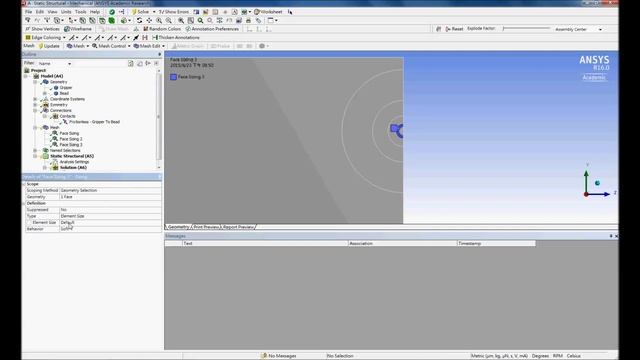Select Geometry node in outline tree

click(58, 82)
